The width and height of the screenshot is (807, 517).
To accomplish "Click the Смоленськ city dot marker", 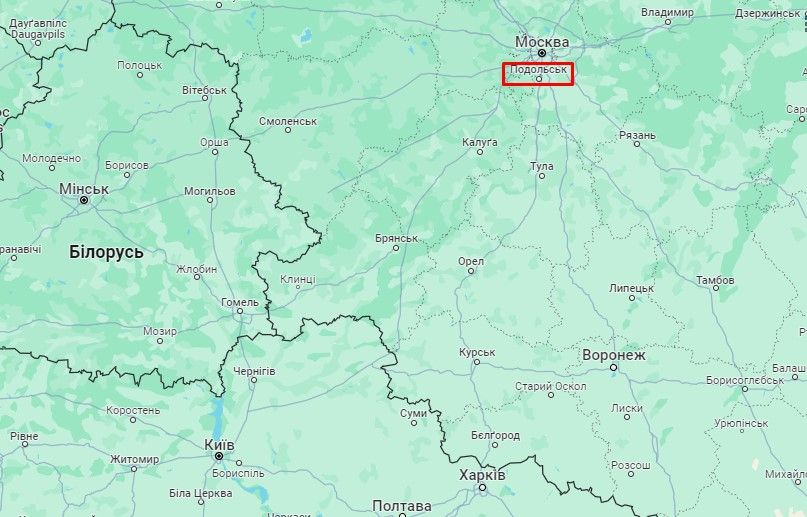I will pyautogui.click(x=288, y=130).
